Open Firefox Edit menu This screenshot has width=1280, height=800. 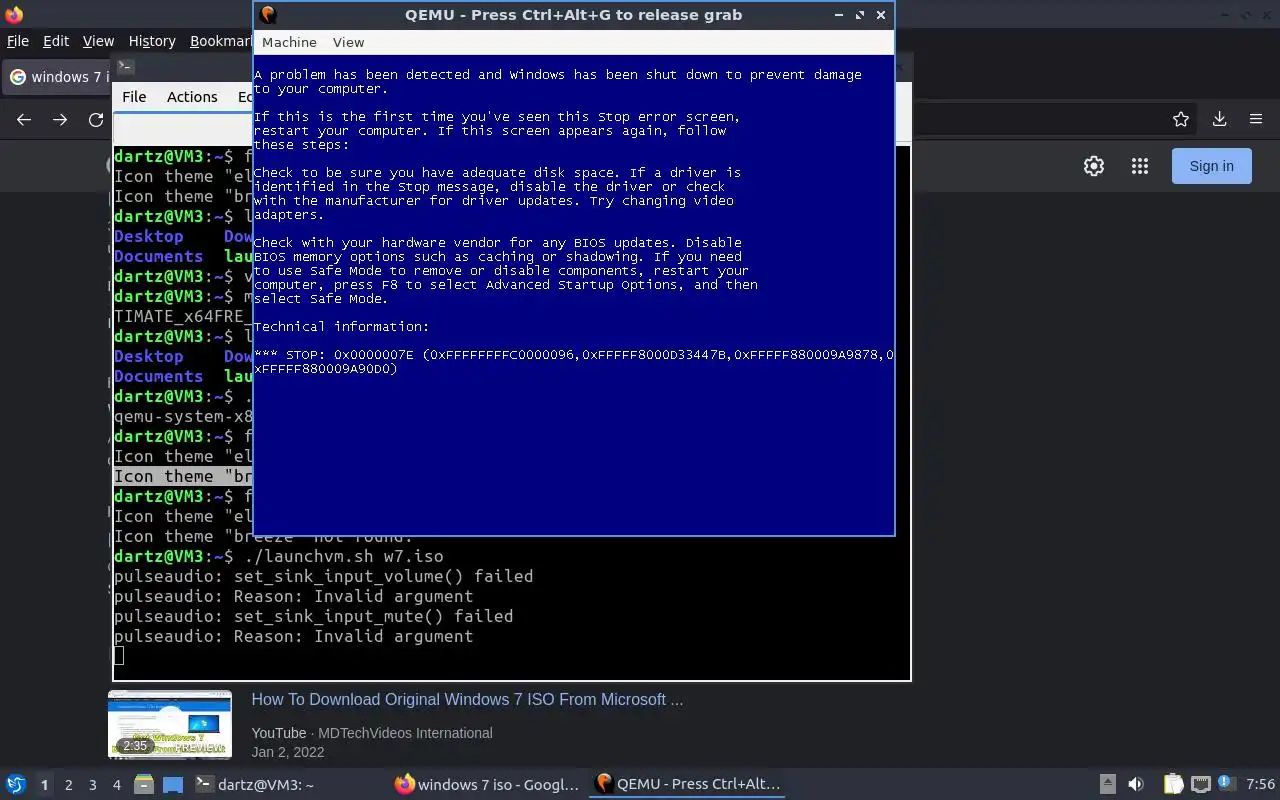click(x=56, y=41)
